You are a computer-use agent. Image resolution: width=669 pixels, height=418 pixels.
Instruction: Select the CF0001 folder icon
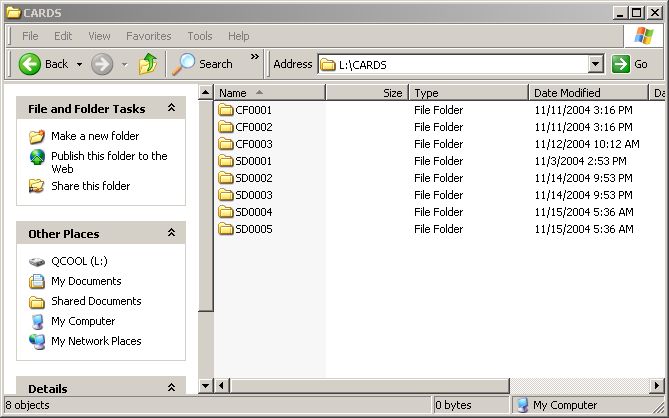click(x=226, y=110)
